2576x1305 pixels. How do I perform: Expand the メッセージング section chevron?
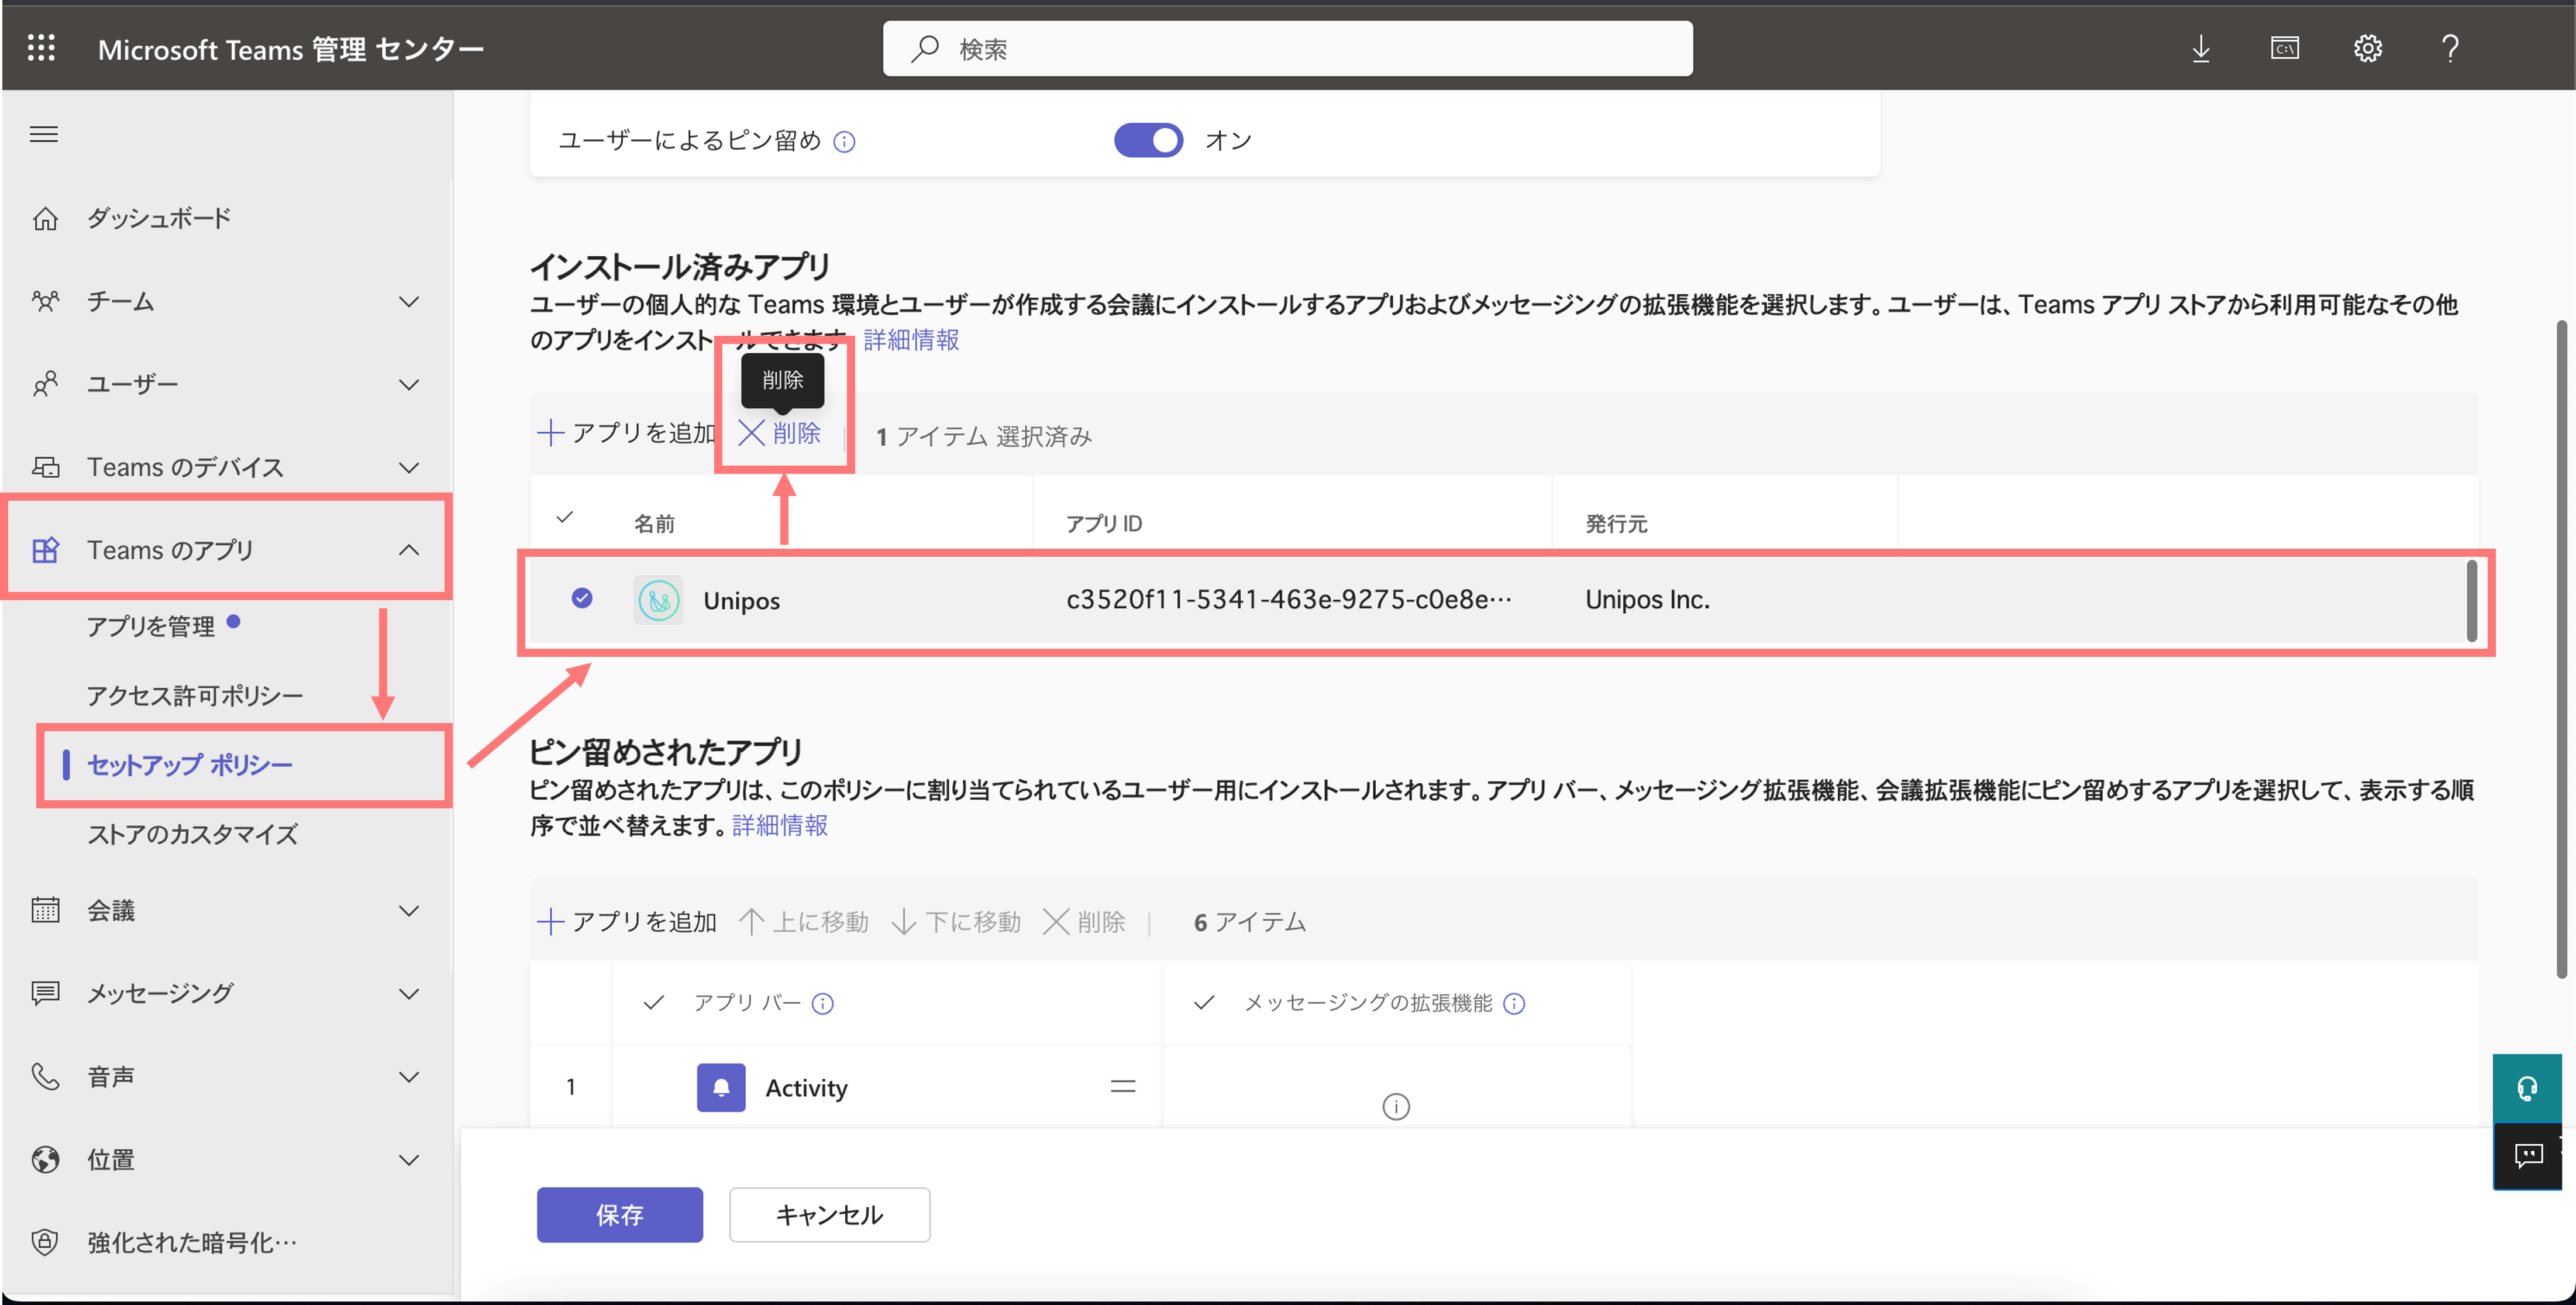(x=408, y=993)
